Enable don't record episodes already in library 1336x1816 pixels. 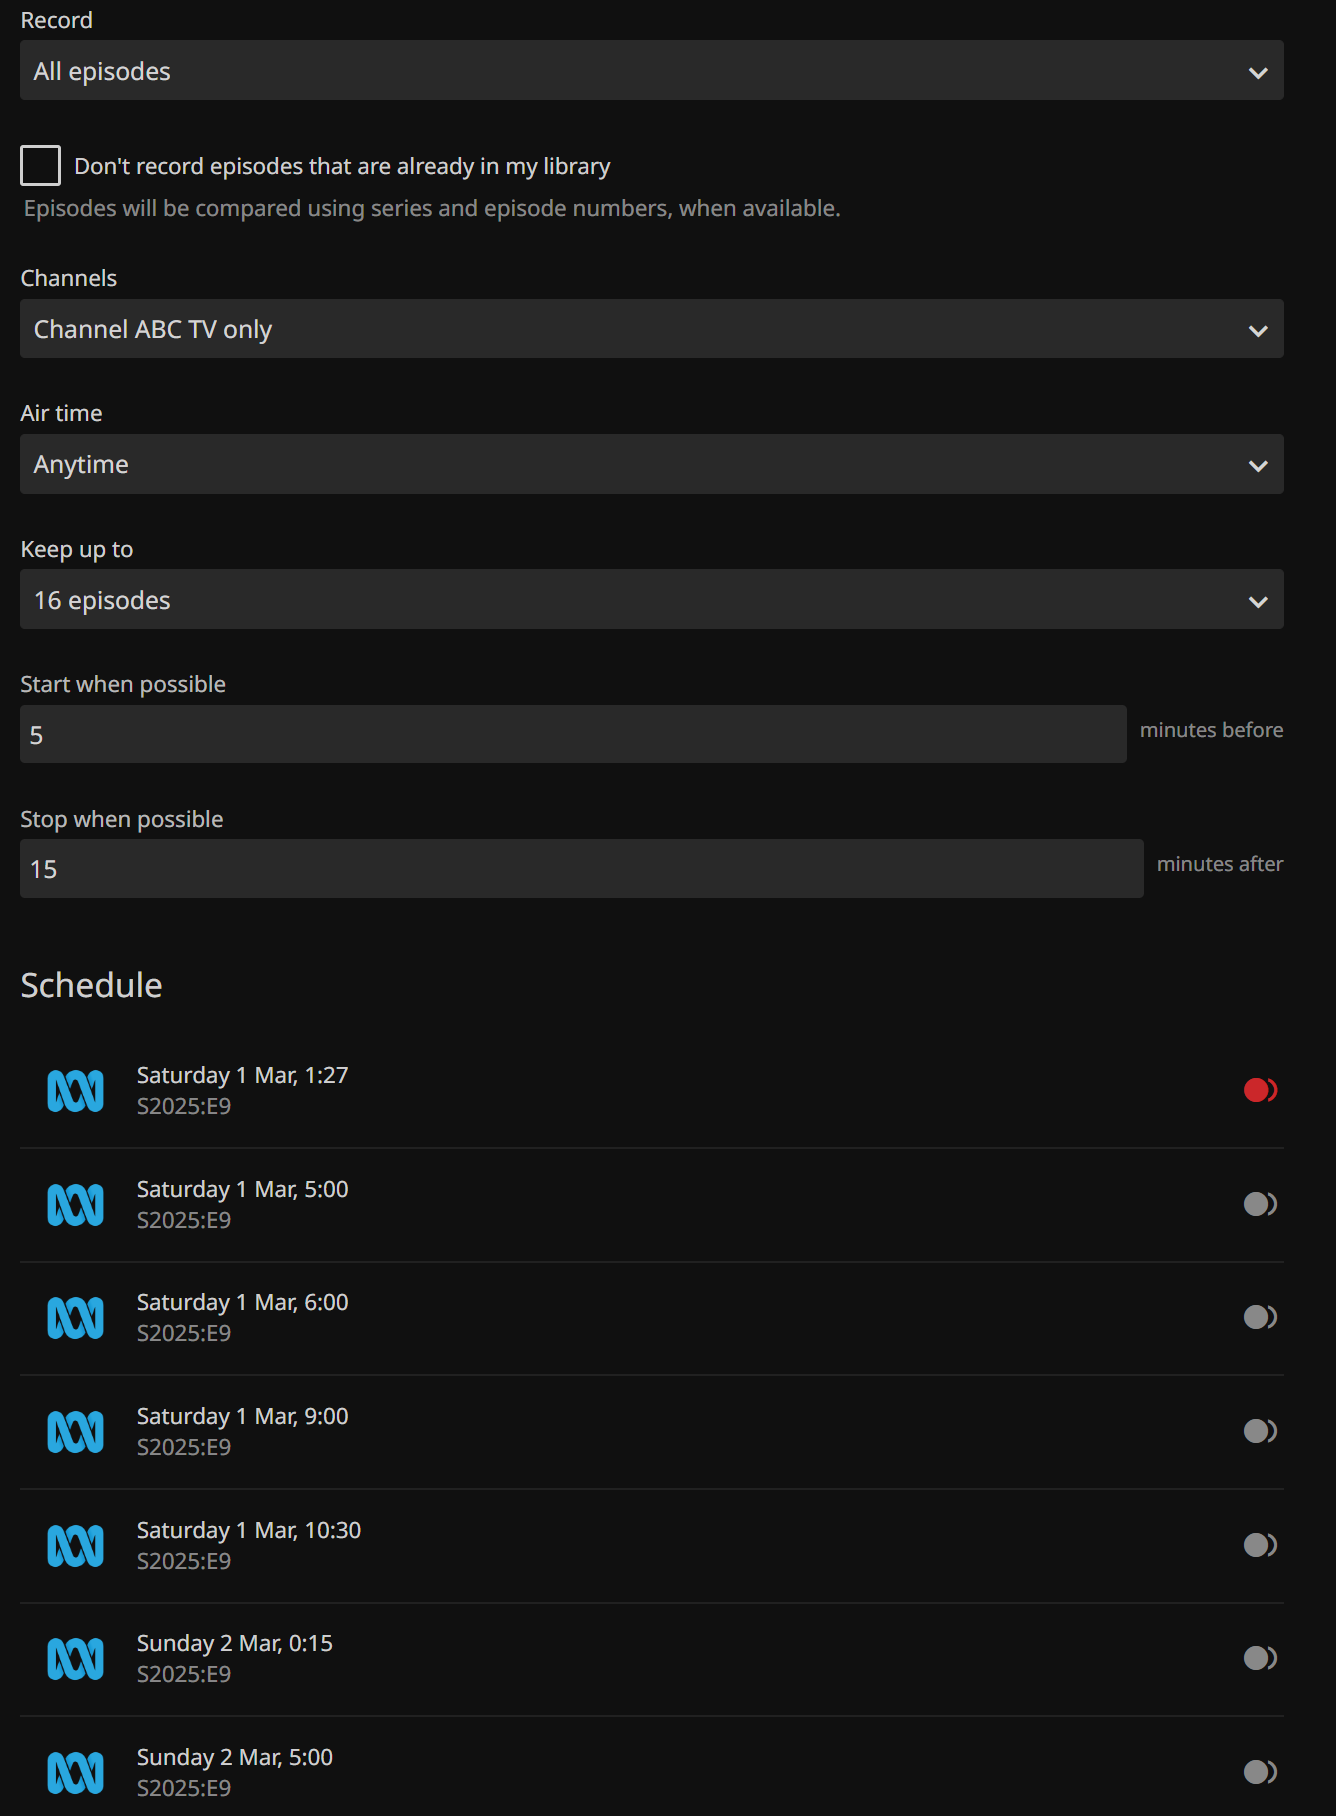41,166
